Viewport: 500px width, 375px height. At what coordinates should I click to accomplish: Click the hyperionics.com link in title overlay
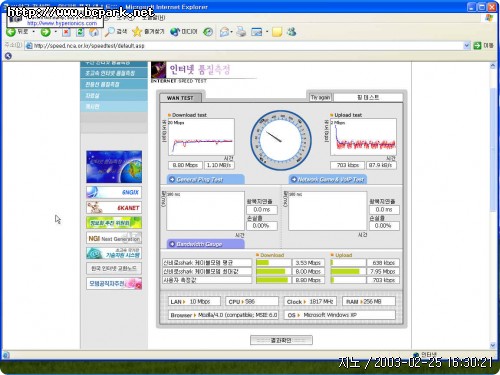(x=62, y=23)
